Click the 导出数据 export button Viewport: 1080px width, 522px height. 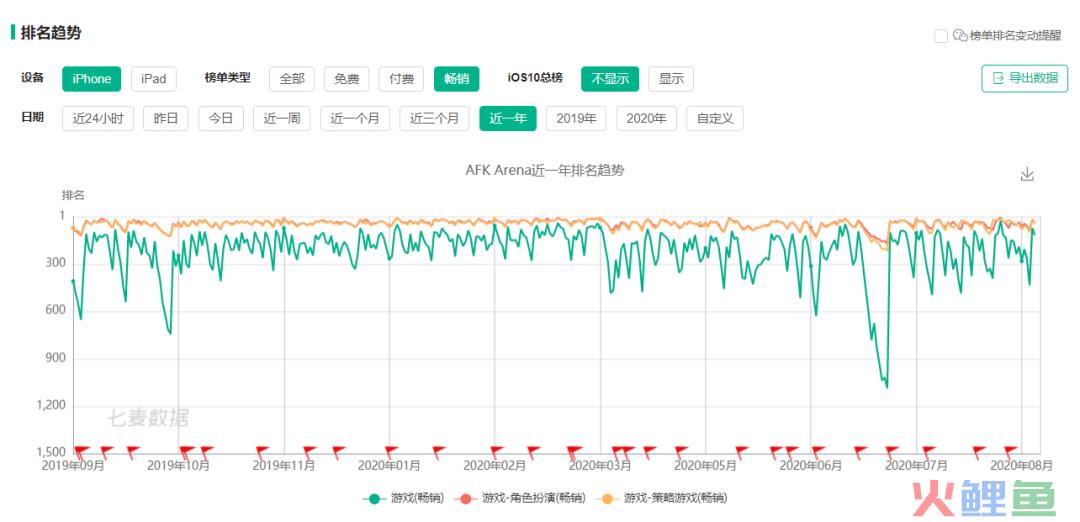[1024, 79]
